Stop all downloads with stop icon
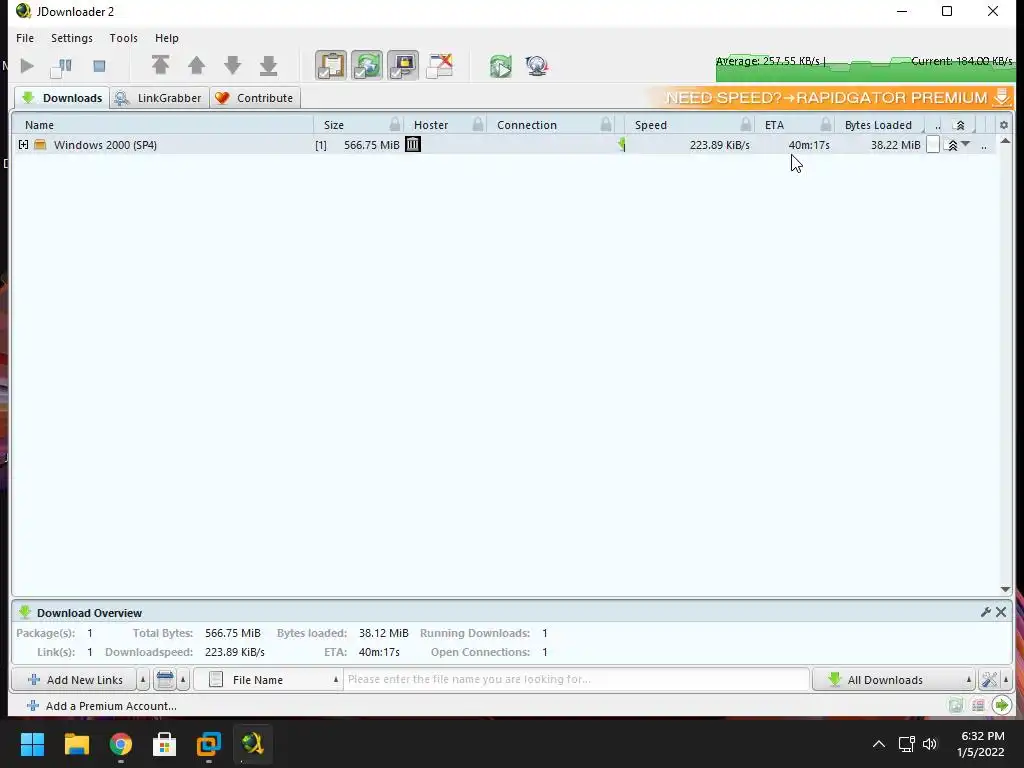Image resolution: width=1024 pixels, height=768 pixels. click(x=99, y=66)
